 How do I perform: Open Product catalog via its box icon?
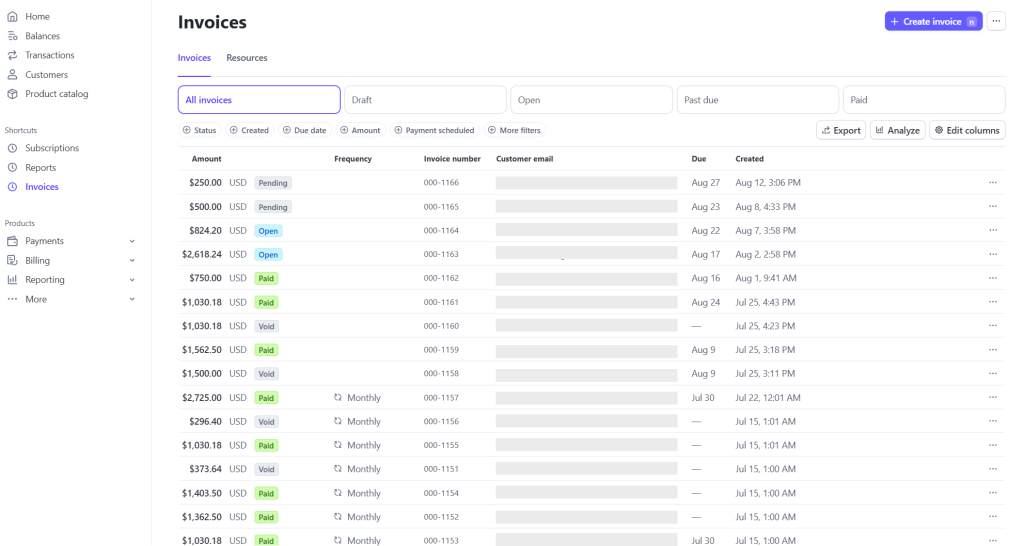coord(12,94)
